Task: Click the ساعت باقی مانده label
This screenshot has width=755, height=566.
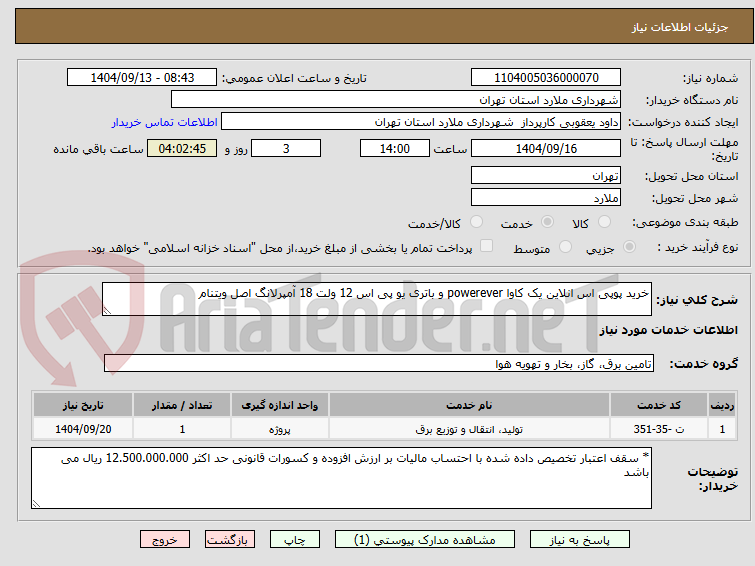Action: (98, 149)
